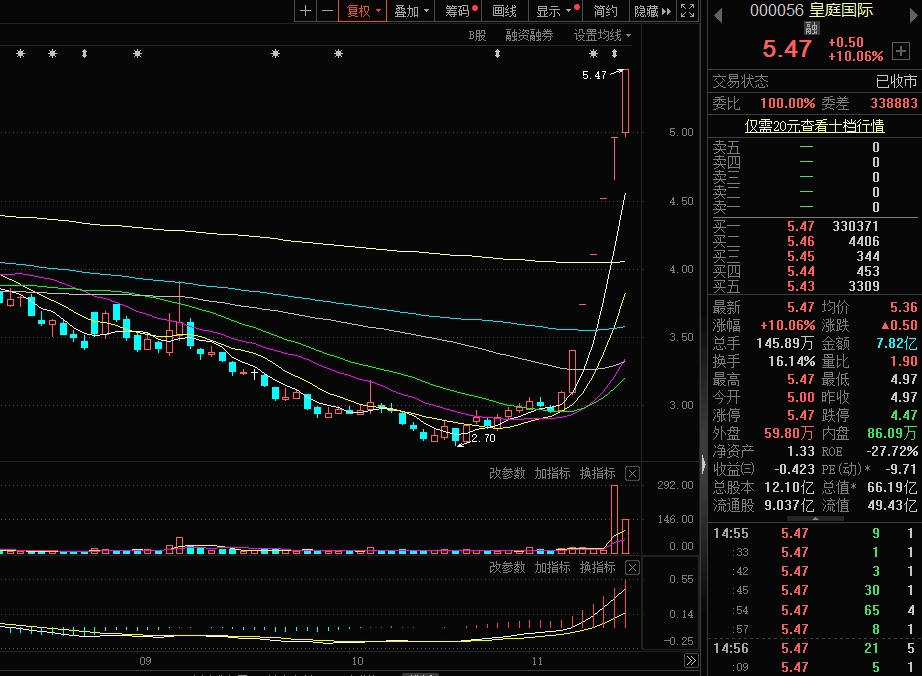Open the 设置均线 moving average dropdown

click(602, 35)
